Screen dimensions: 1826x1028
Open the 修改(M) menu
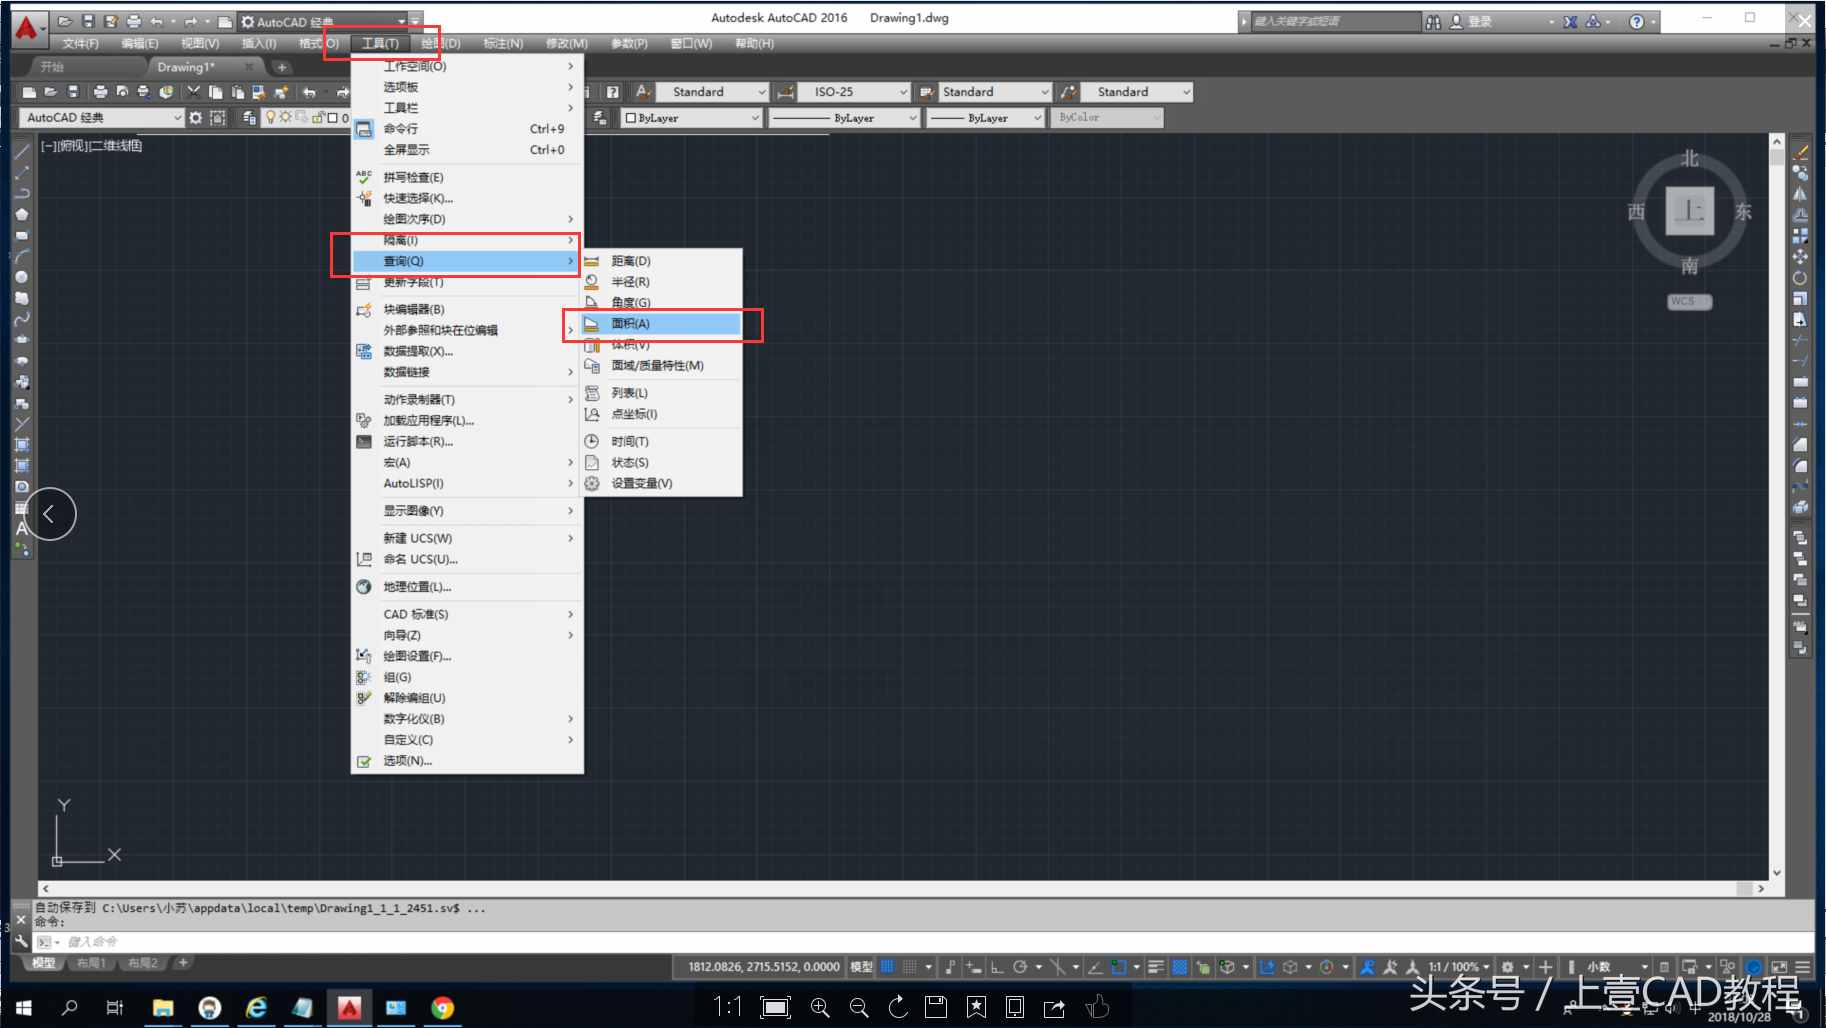click(567, 44)
